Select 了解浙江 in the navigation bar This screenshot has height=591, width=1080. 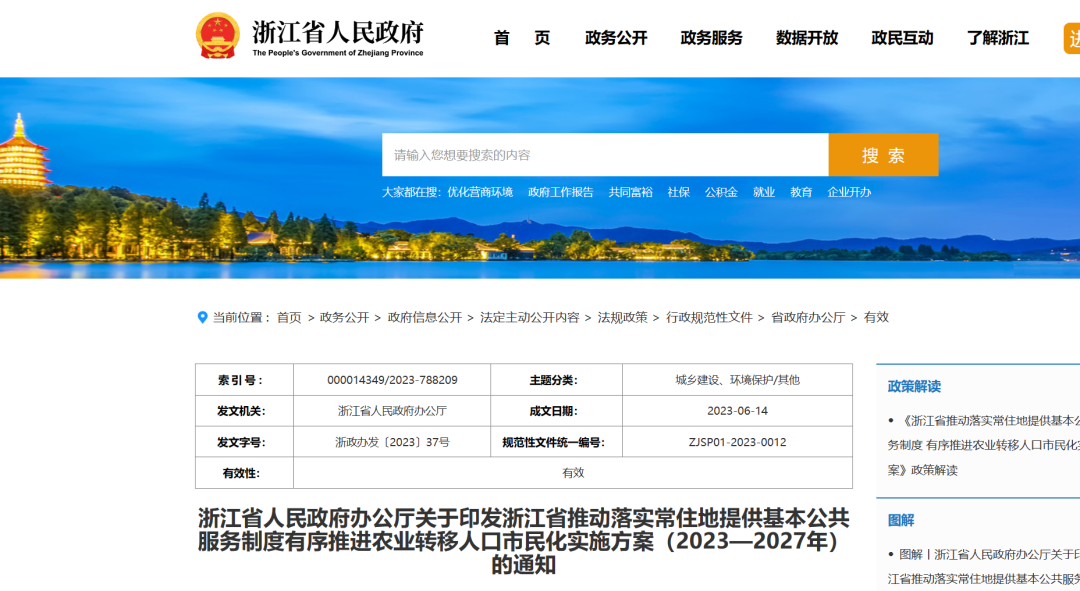(997, 38)
